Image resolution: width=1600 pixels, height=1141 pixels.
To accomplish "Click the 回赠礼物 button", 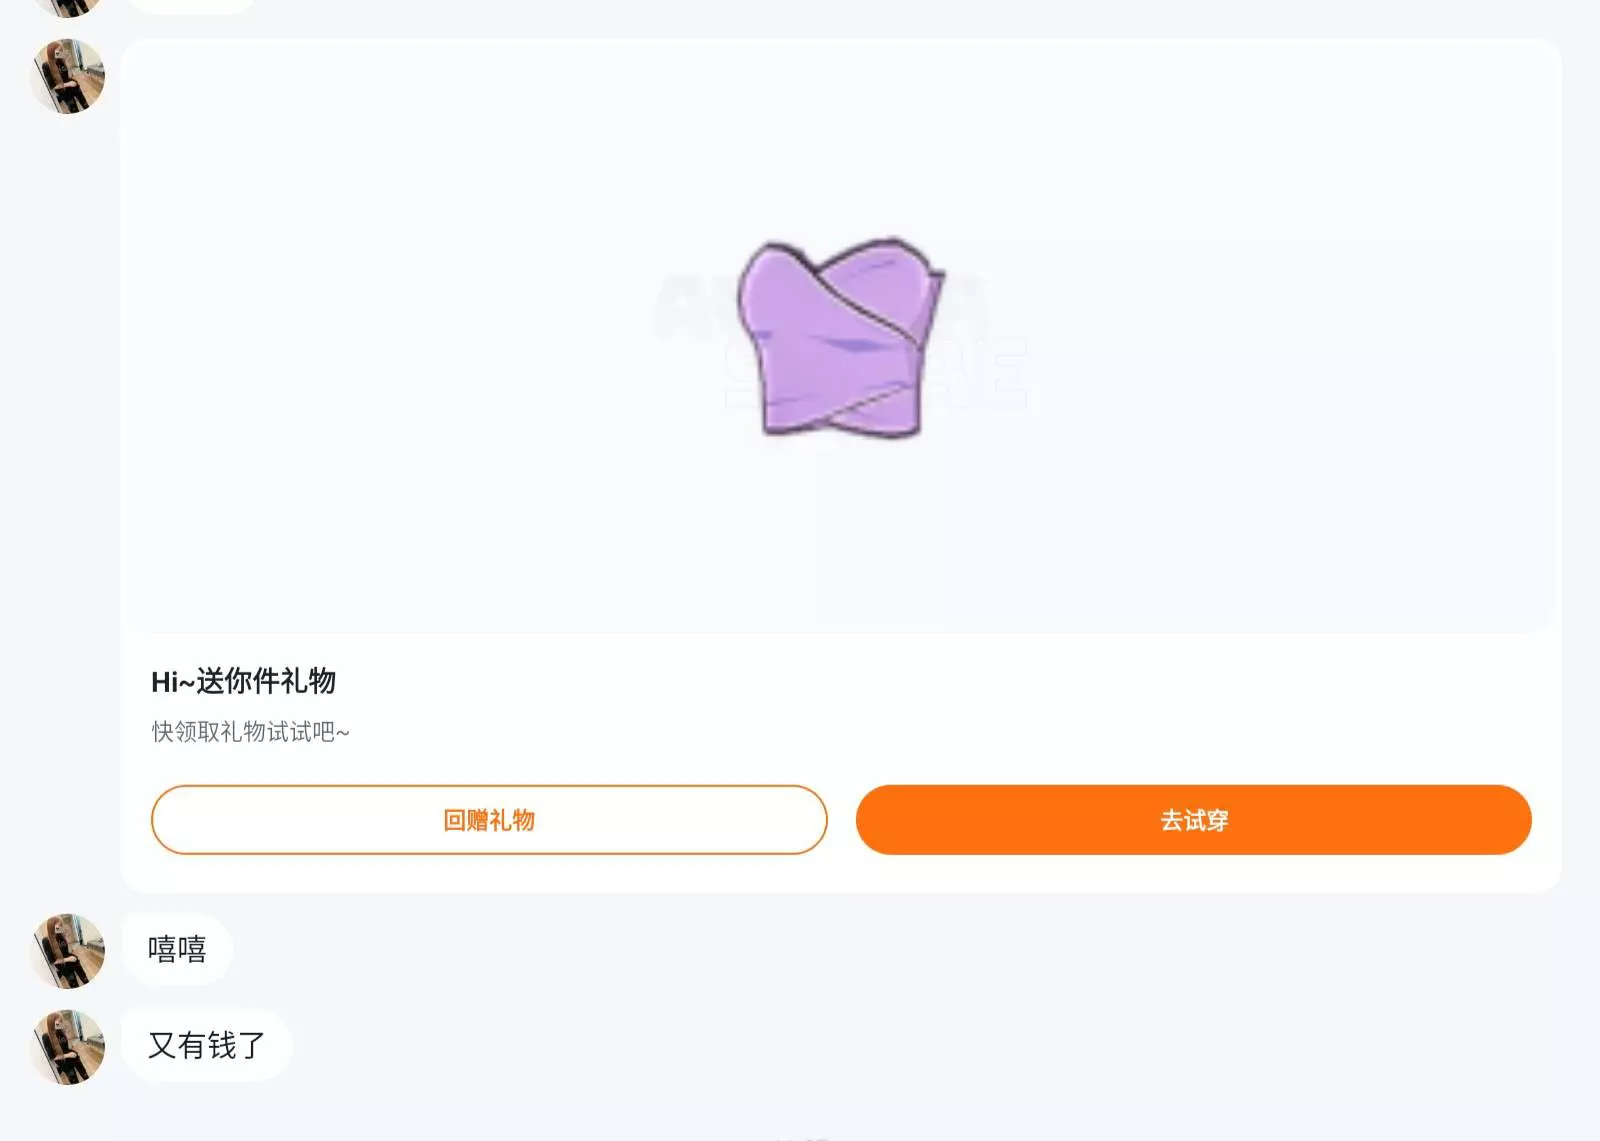I will [489, 820].
